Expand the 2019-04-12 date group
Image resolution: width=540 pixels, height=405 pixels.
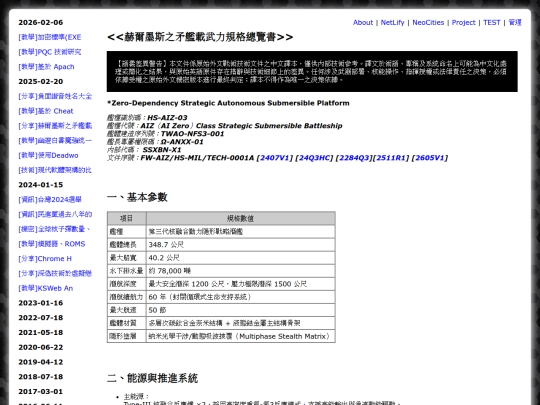click(41, 362)
